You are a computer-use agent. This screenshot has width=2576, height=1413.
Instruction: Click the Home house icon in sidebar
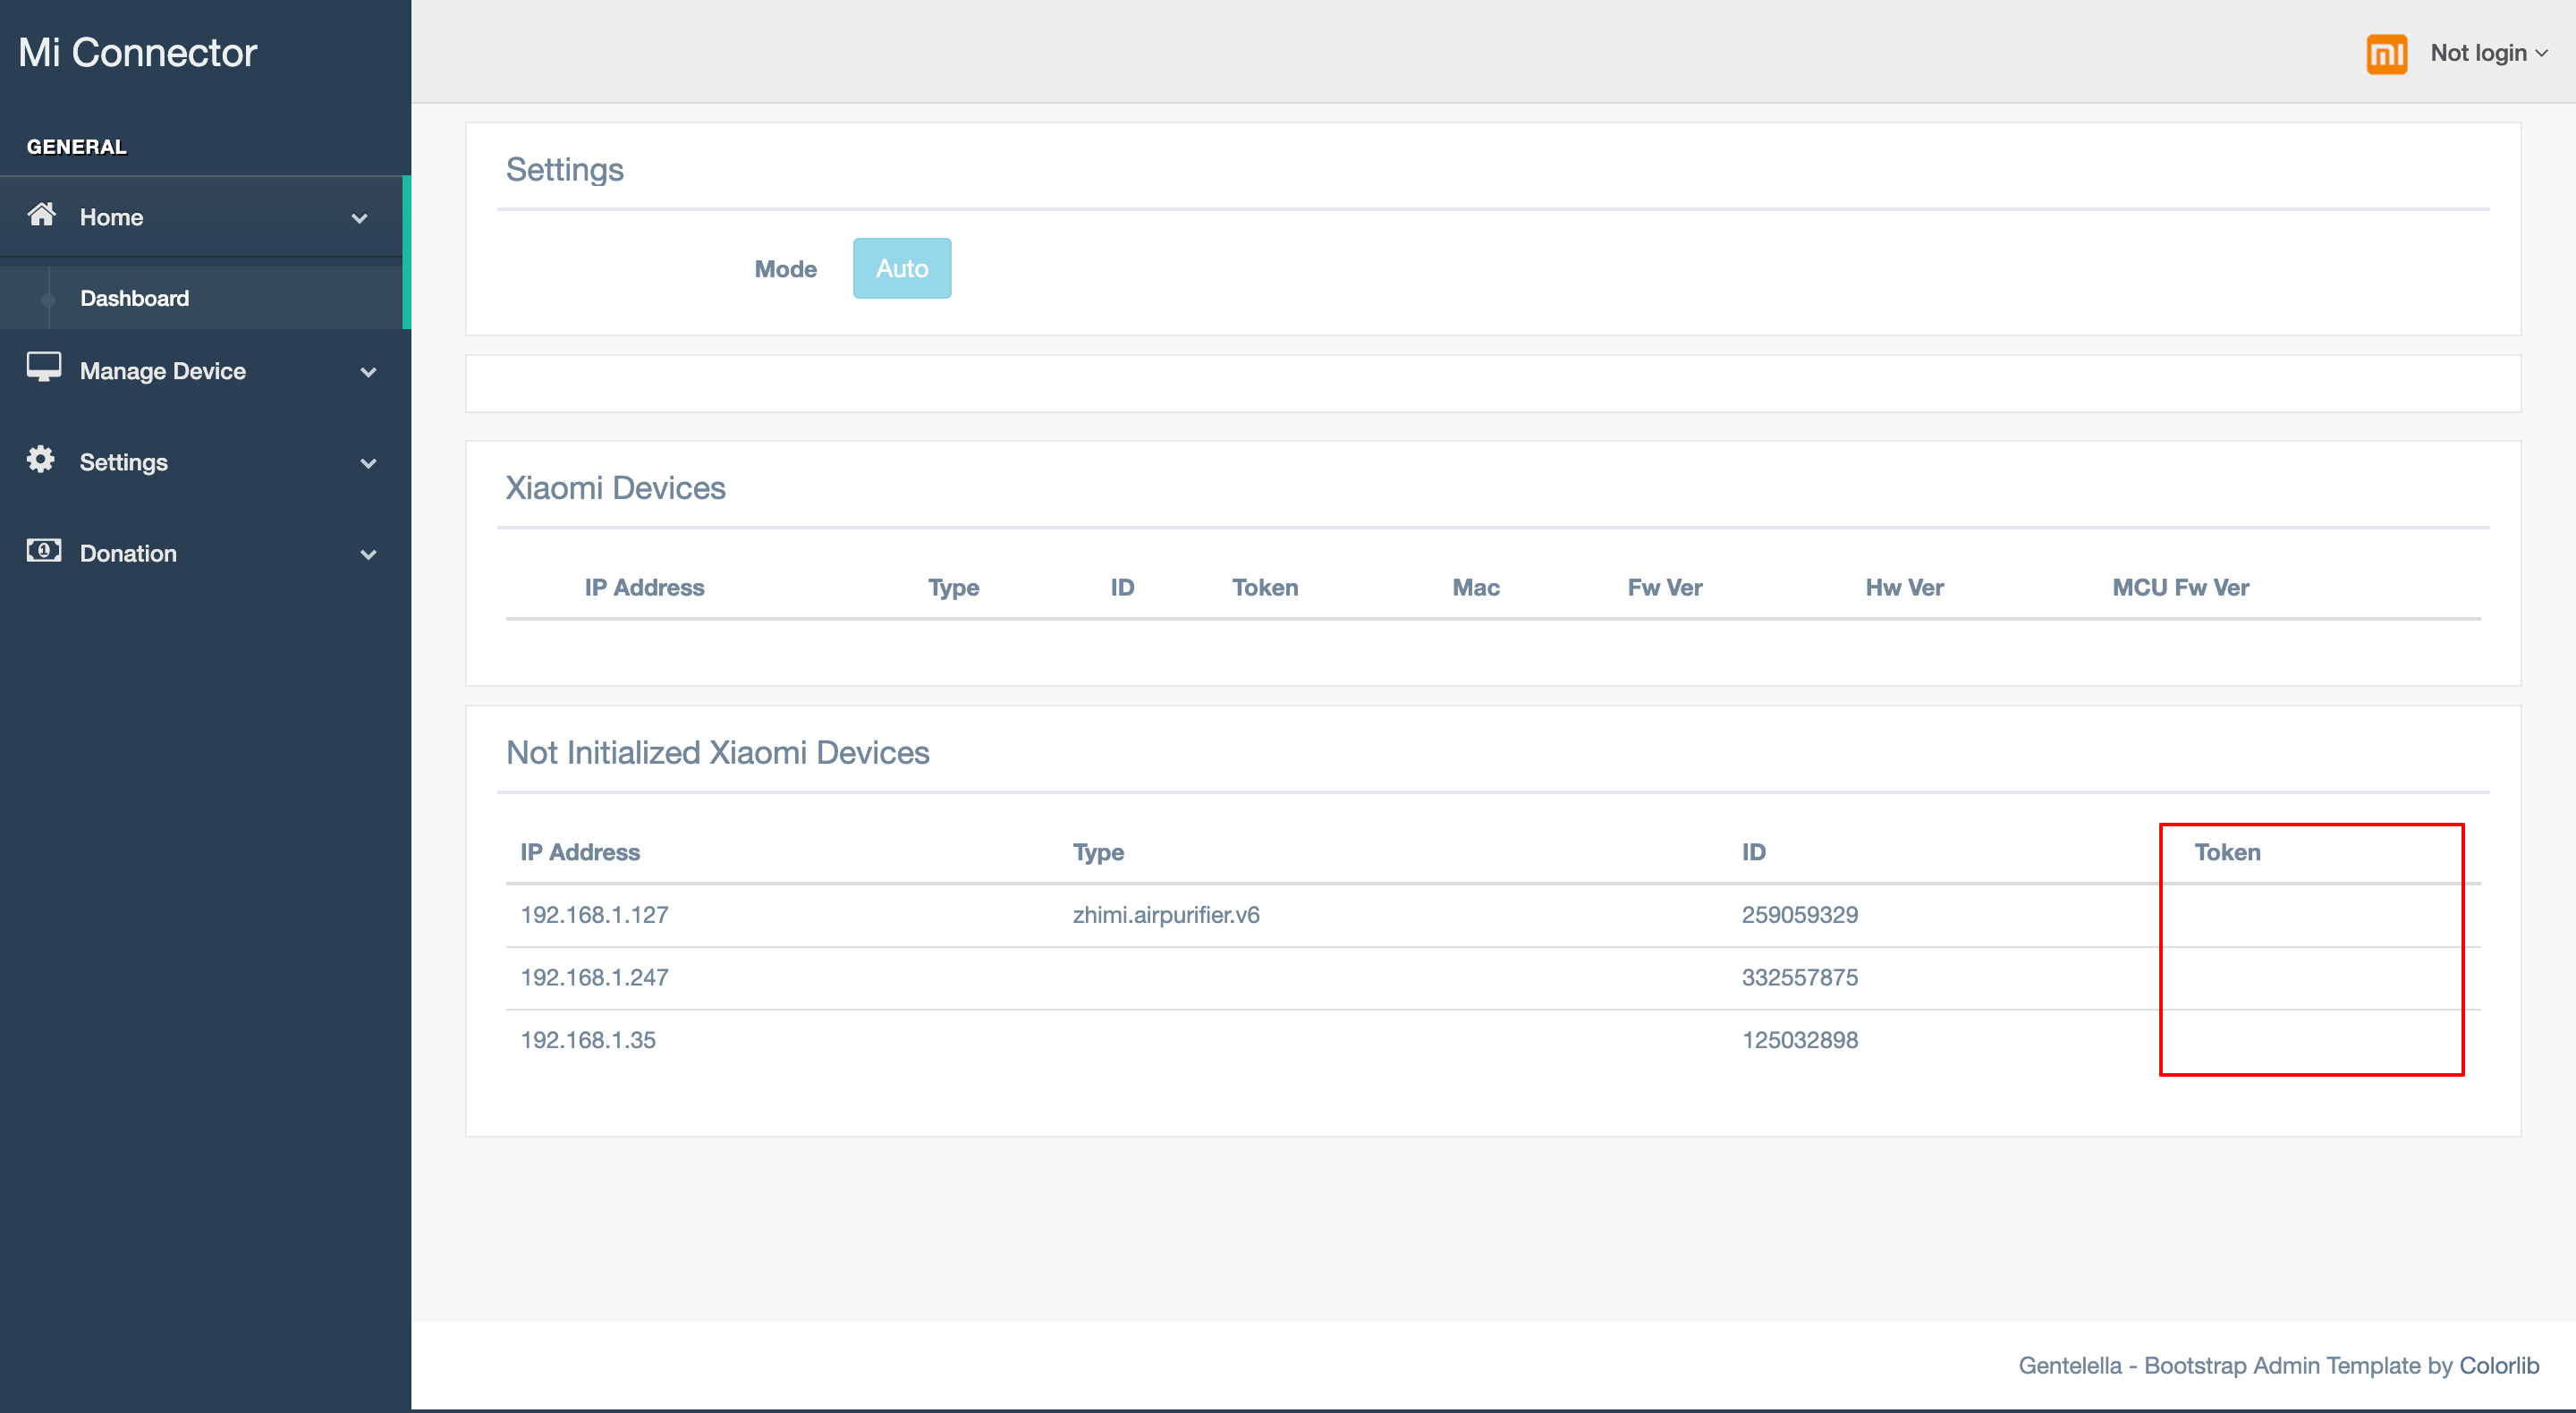(42, 215)
